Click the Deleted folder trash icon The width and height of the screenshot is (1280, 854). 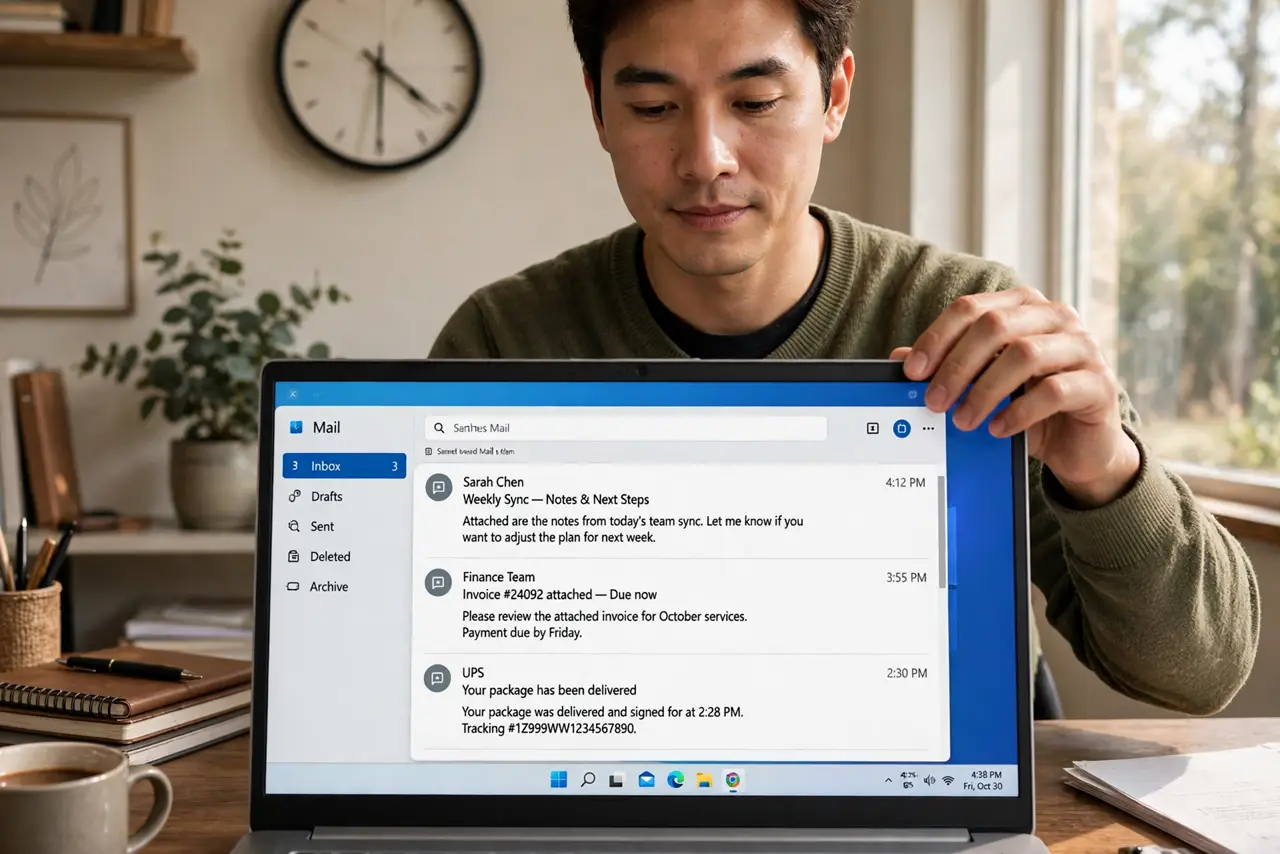pyautogui.click(x=294, y=556)
